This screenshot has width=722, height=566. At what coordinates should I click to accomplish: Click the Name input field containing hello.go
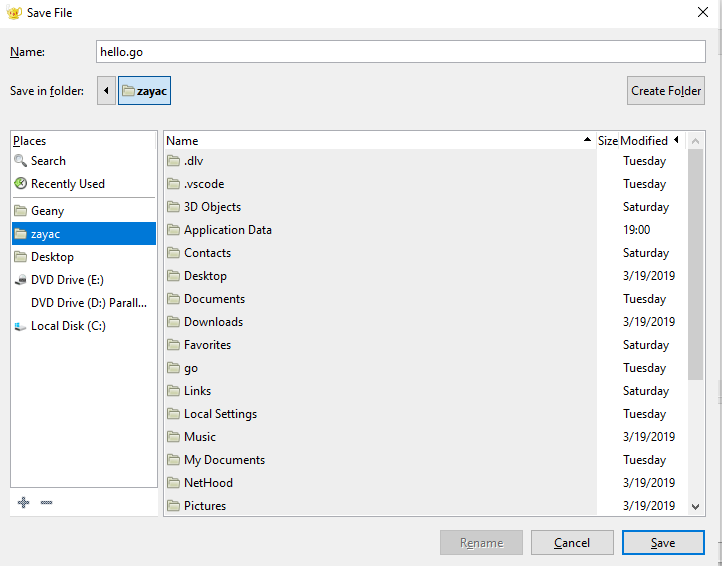[x=401, y=52]
